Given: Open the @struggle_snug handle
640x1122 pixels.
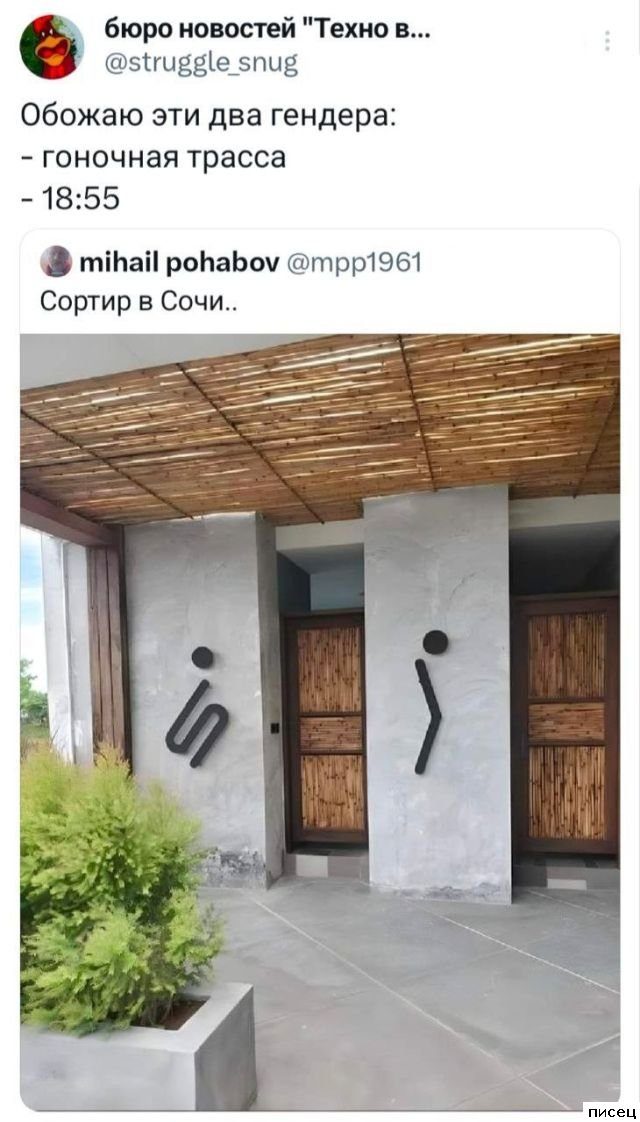Looking at the screenshot, I should [200, 64].
